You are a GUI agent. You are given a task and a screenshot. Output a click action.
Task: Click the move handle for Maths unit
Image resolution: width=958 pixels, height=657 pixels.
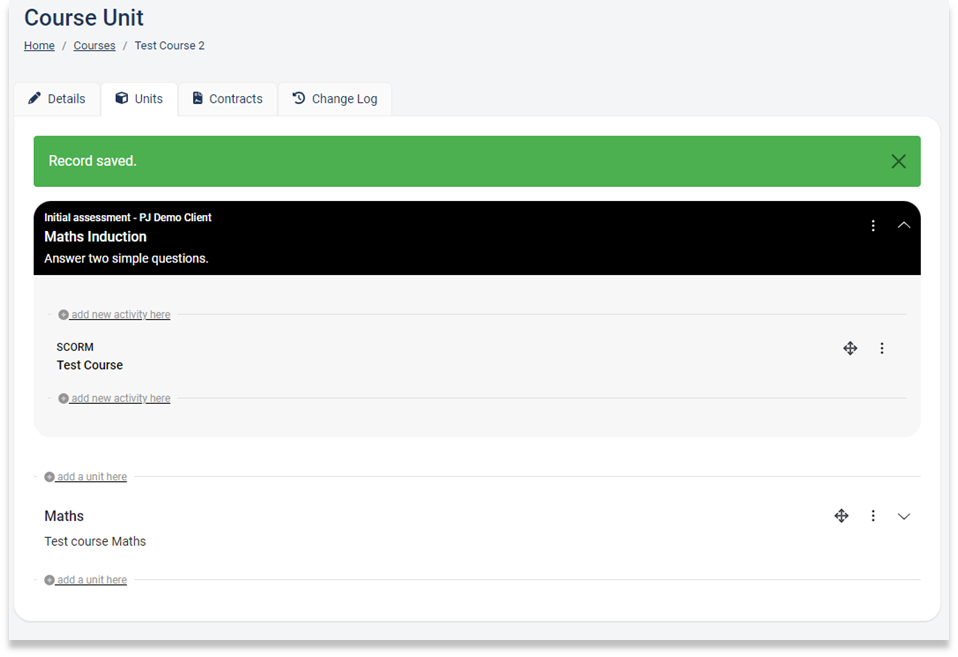click(x=841, y=516)
